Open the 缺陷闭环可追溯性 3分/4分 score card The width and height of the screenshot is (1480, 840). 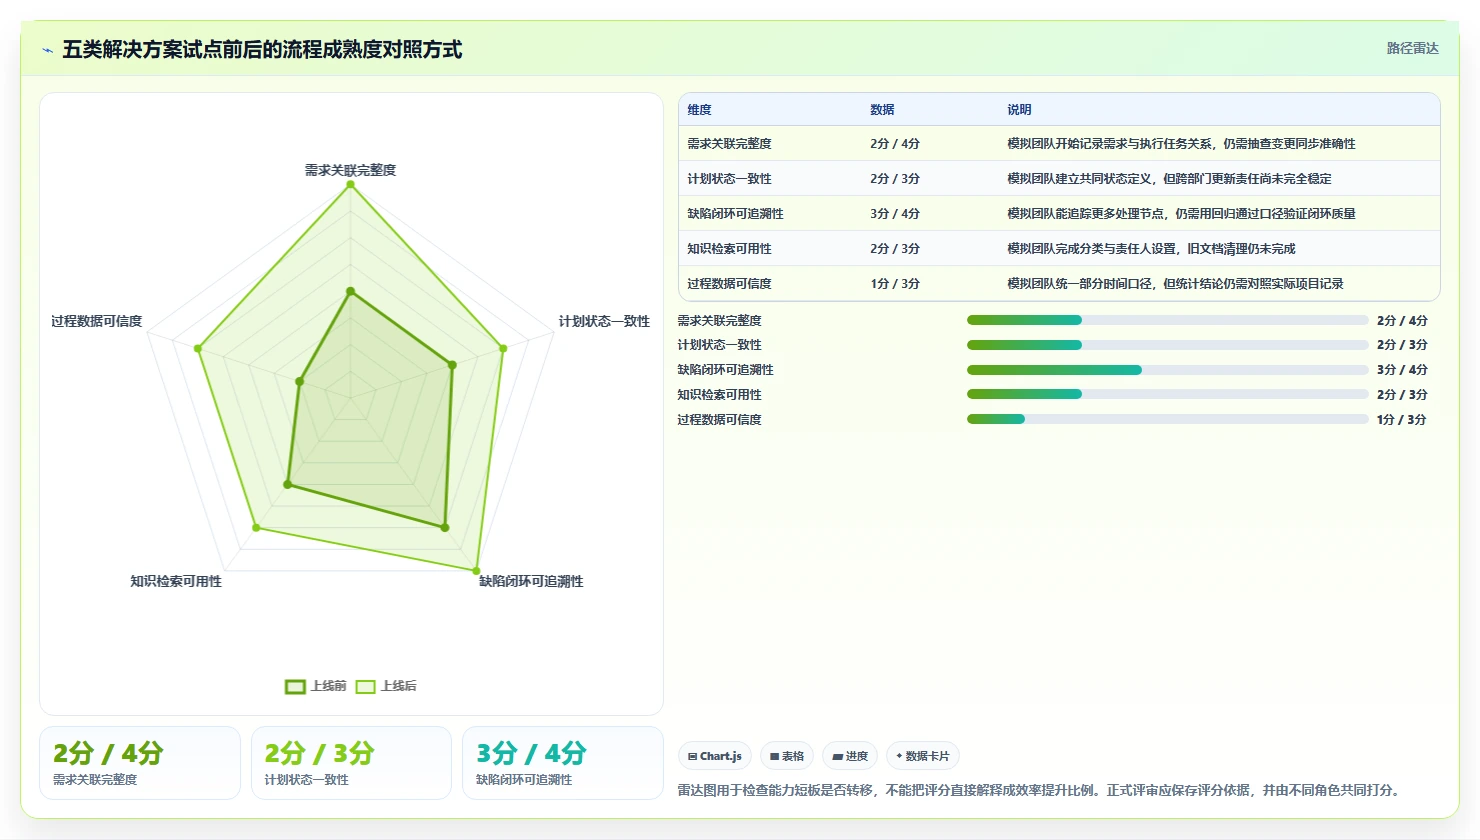point(563,763)
